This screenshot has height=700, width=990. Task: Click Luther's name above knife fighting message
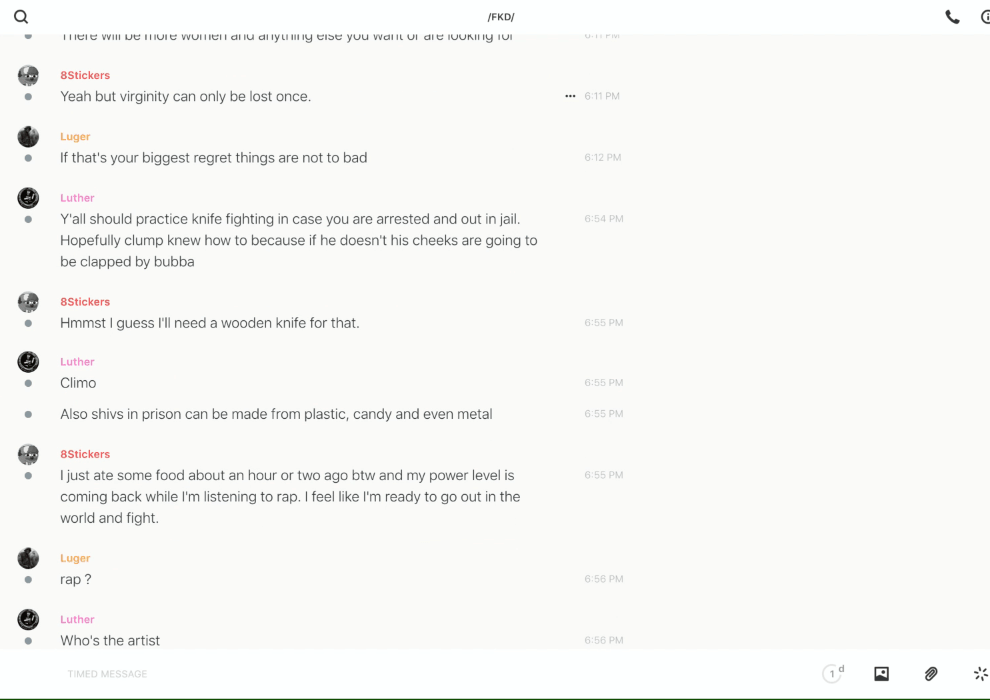[77, 198]
